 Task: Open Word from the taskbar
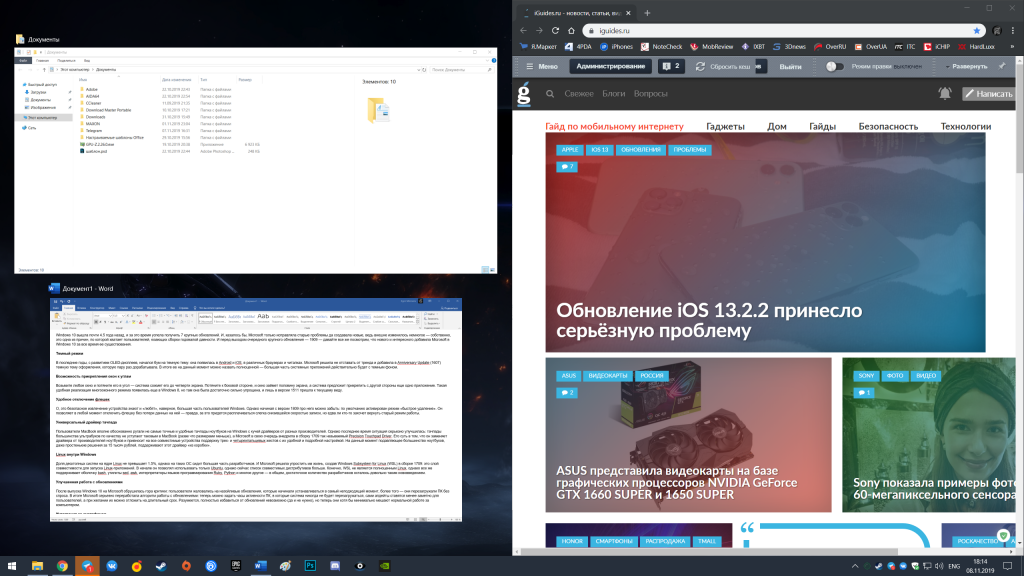[x=261, y=566]
